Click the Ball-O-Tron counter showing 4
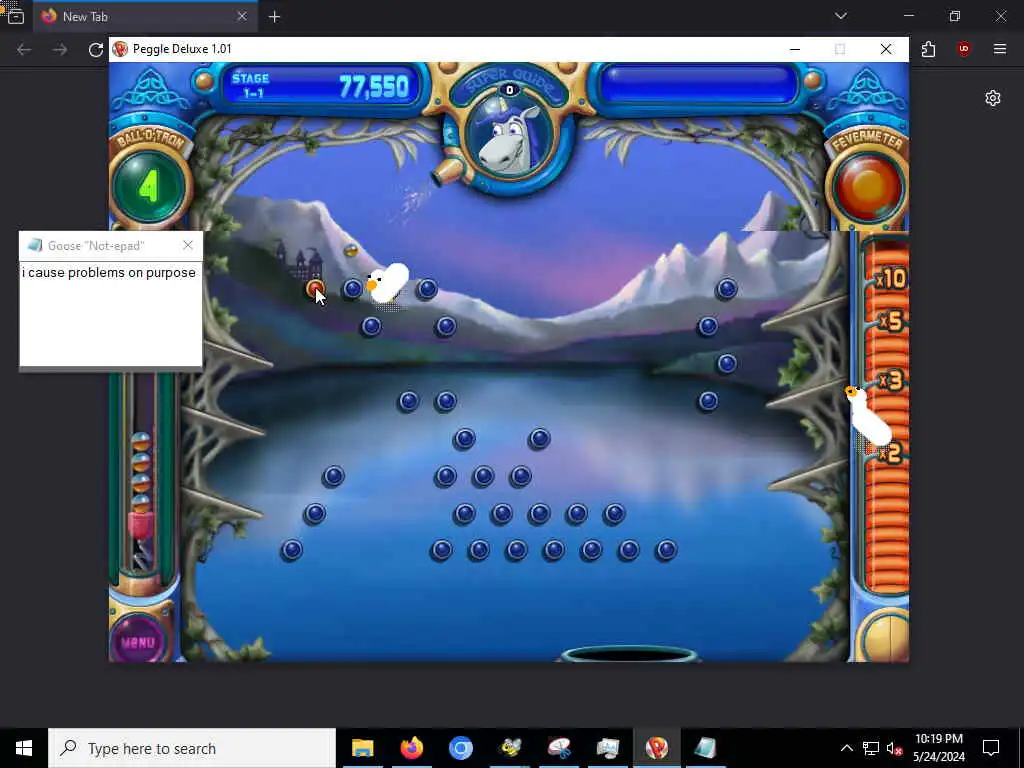The image size is (1024, 768). pos(148,188)
